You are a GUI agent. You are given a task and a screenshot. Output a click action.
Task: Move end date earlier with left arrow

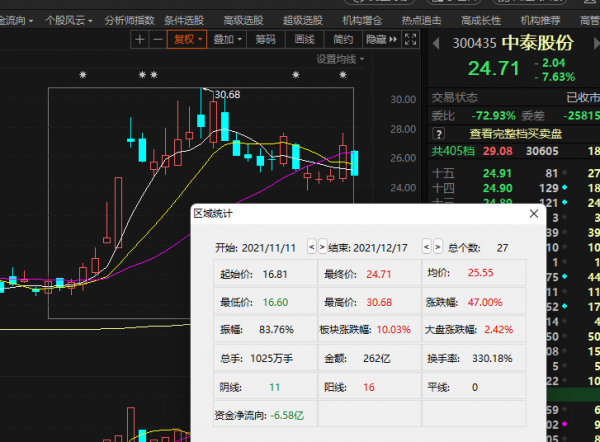pos(427,247)
